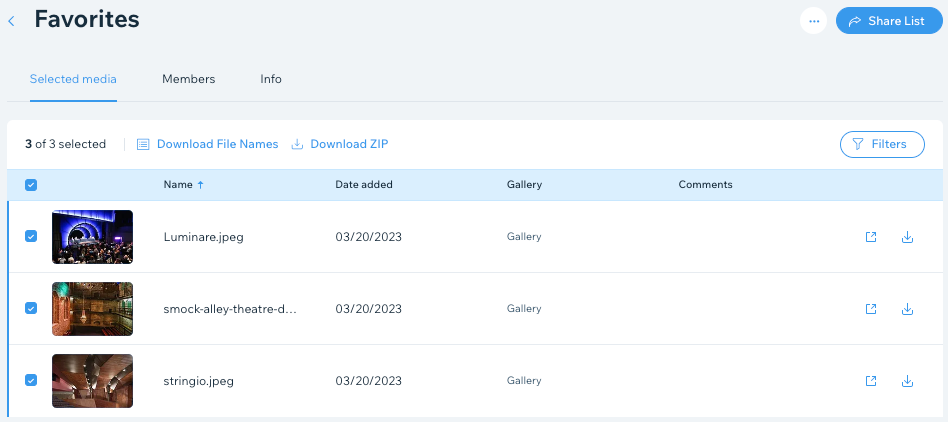
Task: Deselect the stringio.jpeg row checkbox
Action: coord(31,380)
